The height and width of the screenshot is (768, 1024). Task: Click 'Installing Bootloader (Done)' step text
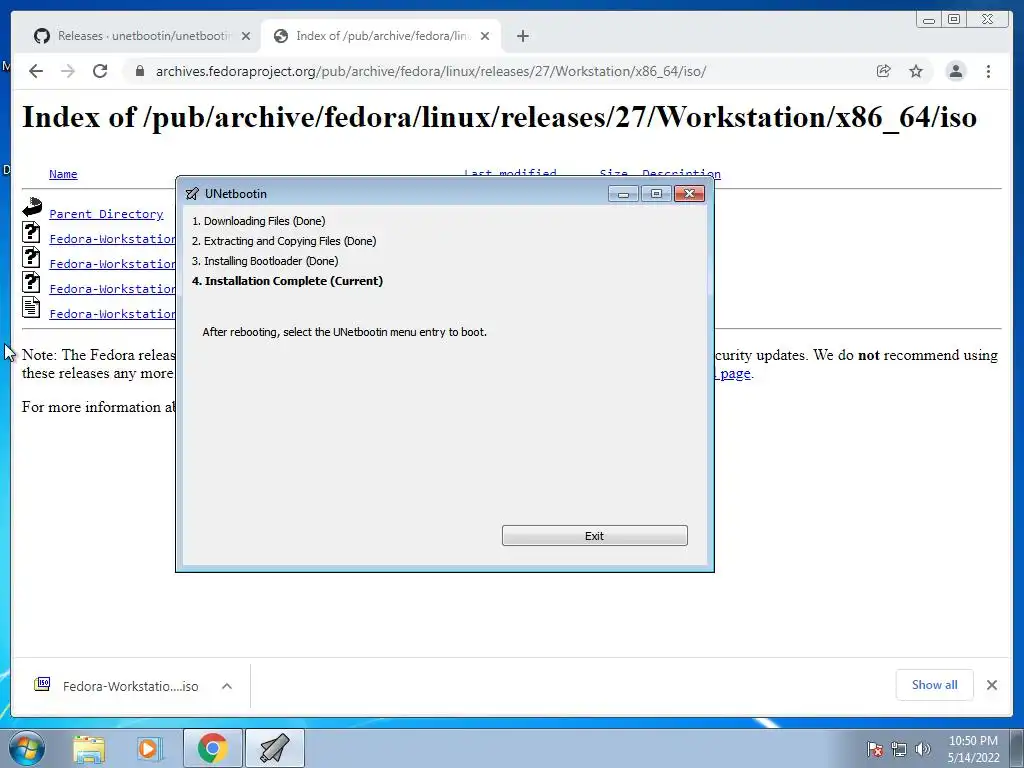pos(265,261)
